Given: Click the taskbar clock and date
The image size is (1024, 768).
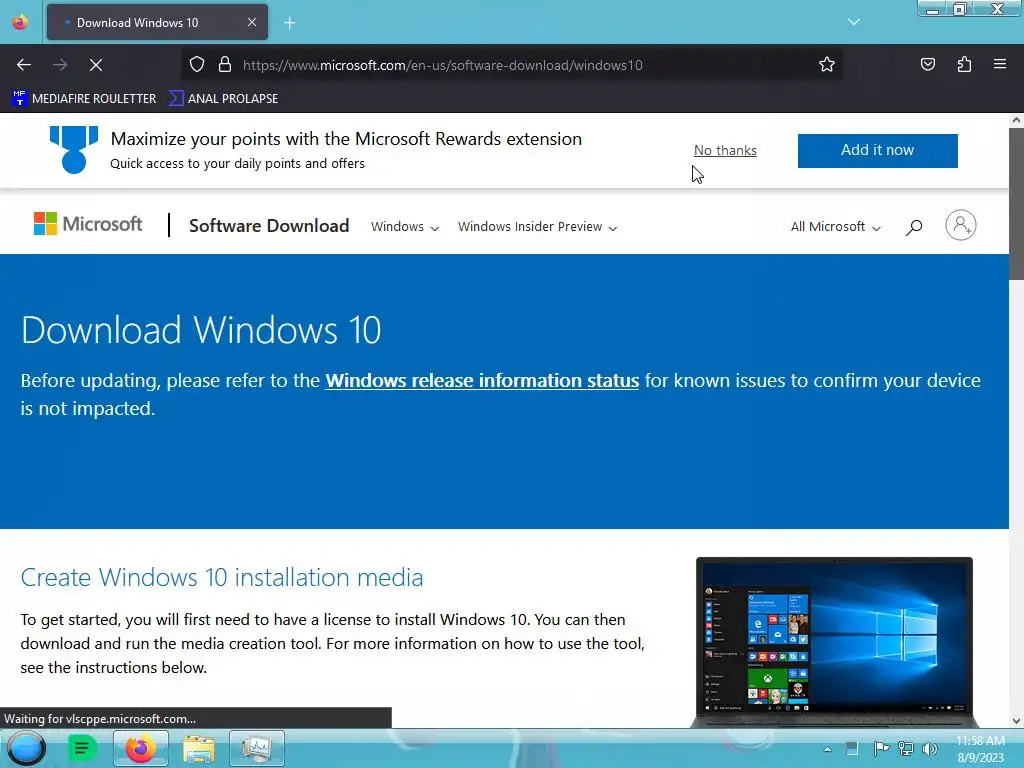Looking at the screenshot, I should point(980,749).
